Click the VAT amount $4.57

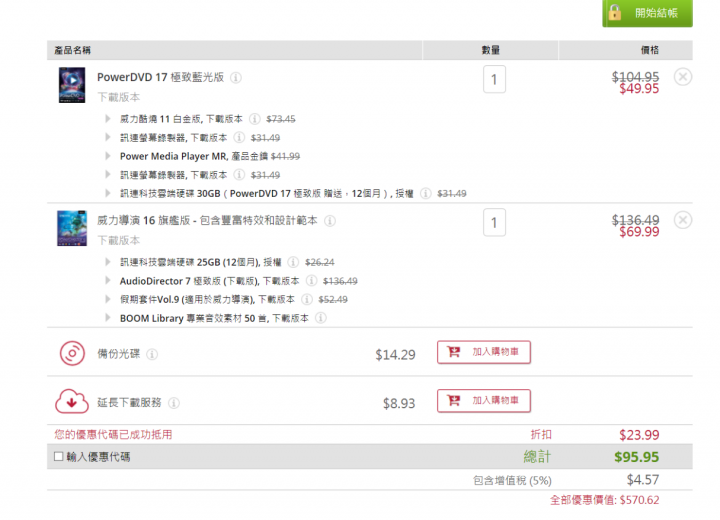tap(643, 480)
